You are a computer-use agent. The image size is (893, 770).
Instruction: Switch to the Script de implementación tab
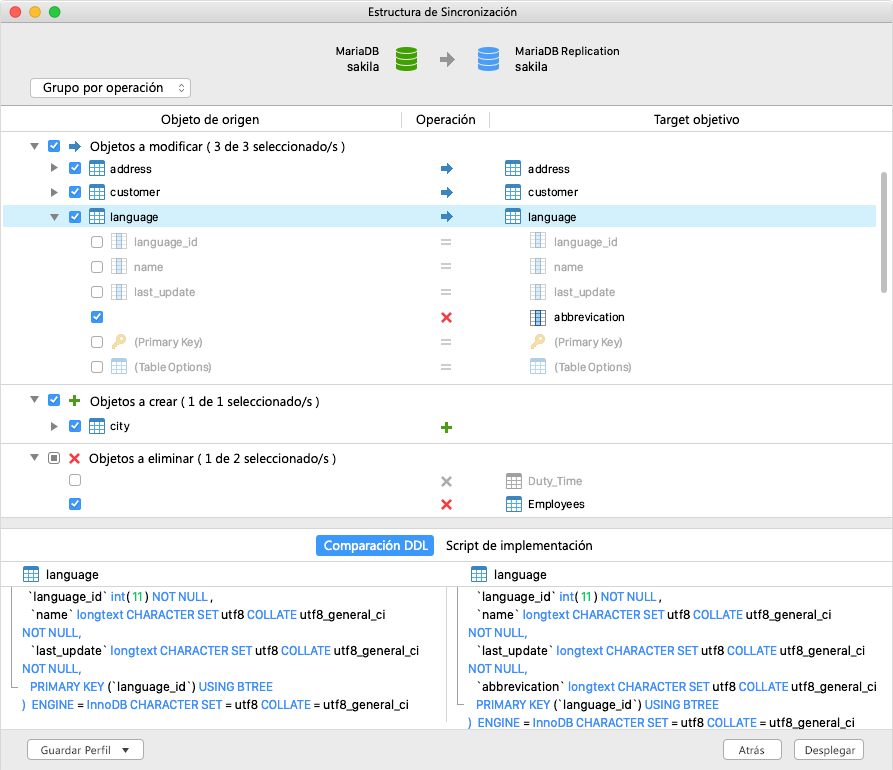click(517, 545)
